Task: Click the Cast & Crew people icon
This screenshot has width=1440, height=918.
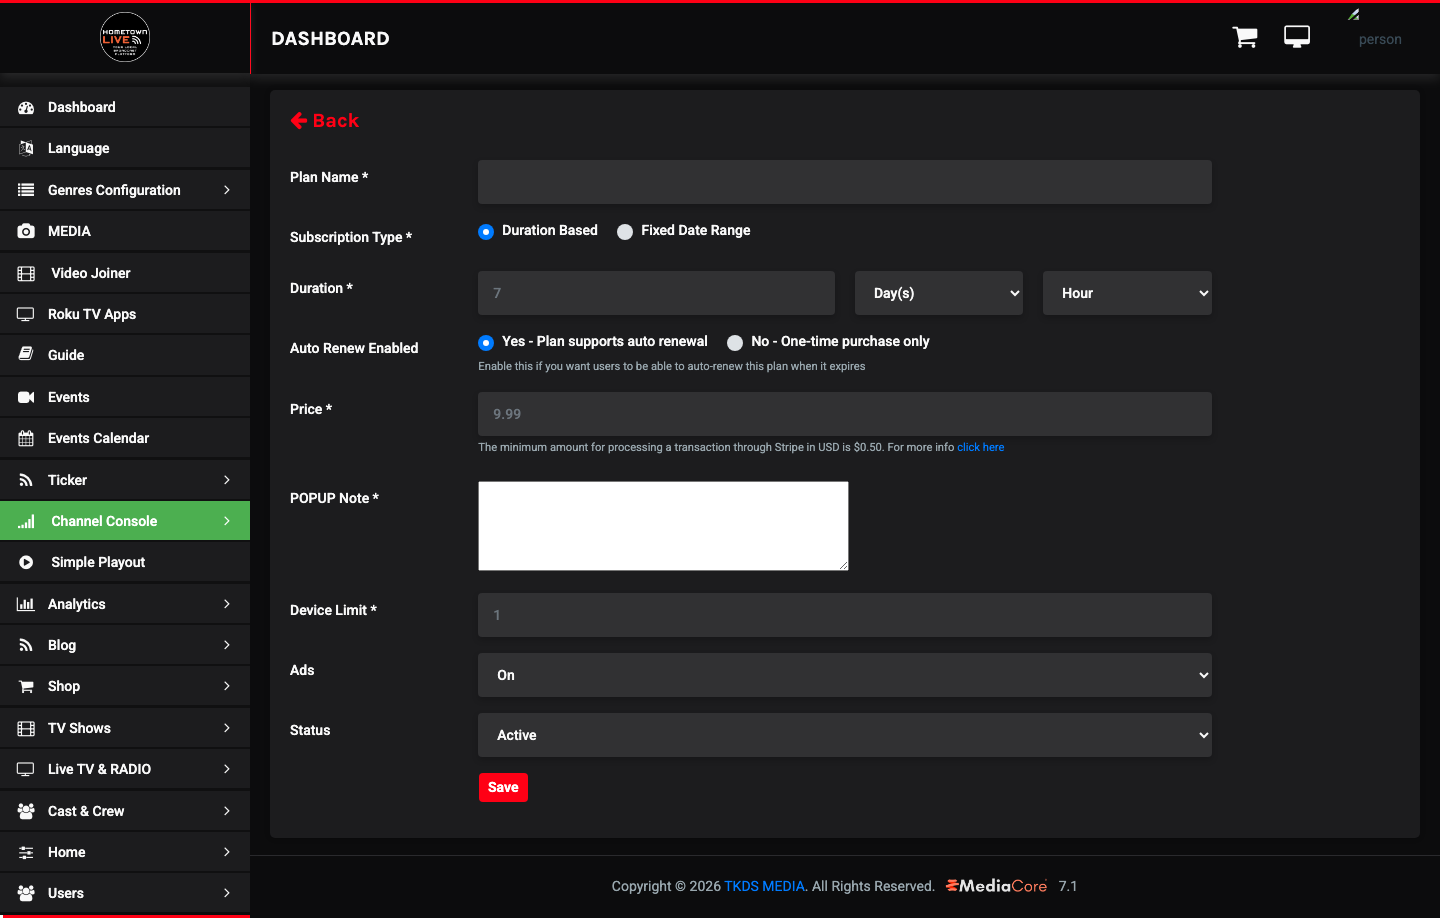Action: tap(26, 811)
